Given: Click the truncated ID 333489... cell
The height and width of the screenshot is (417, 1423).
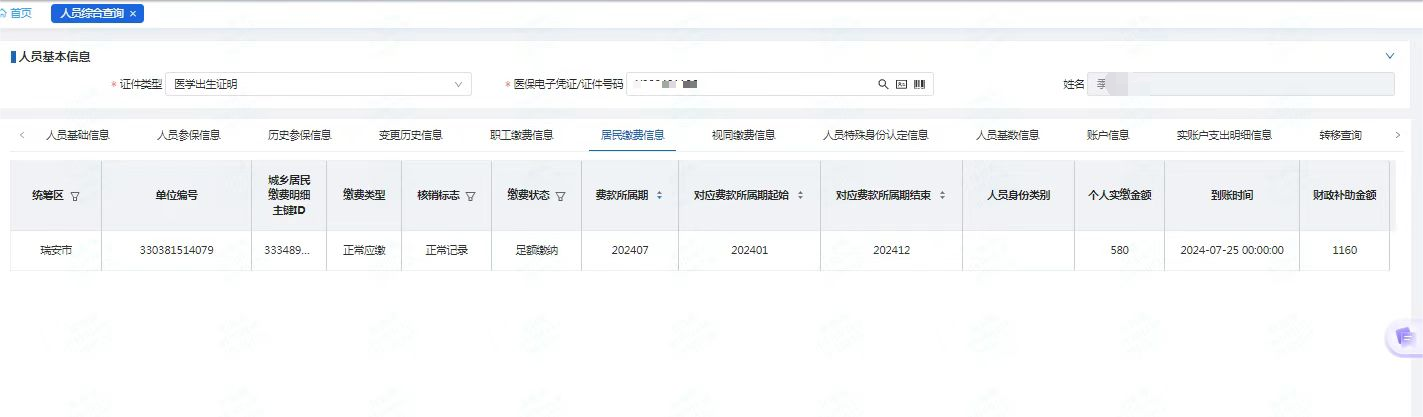Looking at the screenshot, I should pos(289,250).
